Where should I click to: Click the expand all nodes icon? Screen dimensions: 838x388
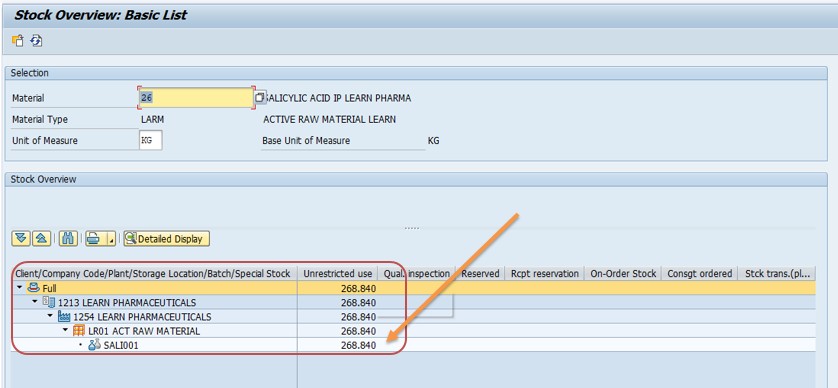point(21,238)
